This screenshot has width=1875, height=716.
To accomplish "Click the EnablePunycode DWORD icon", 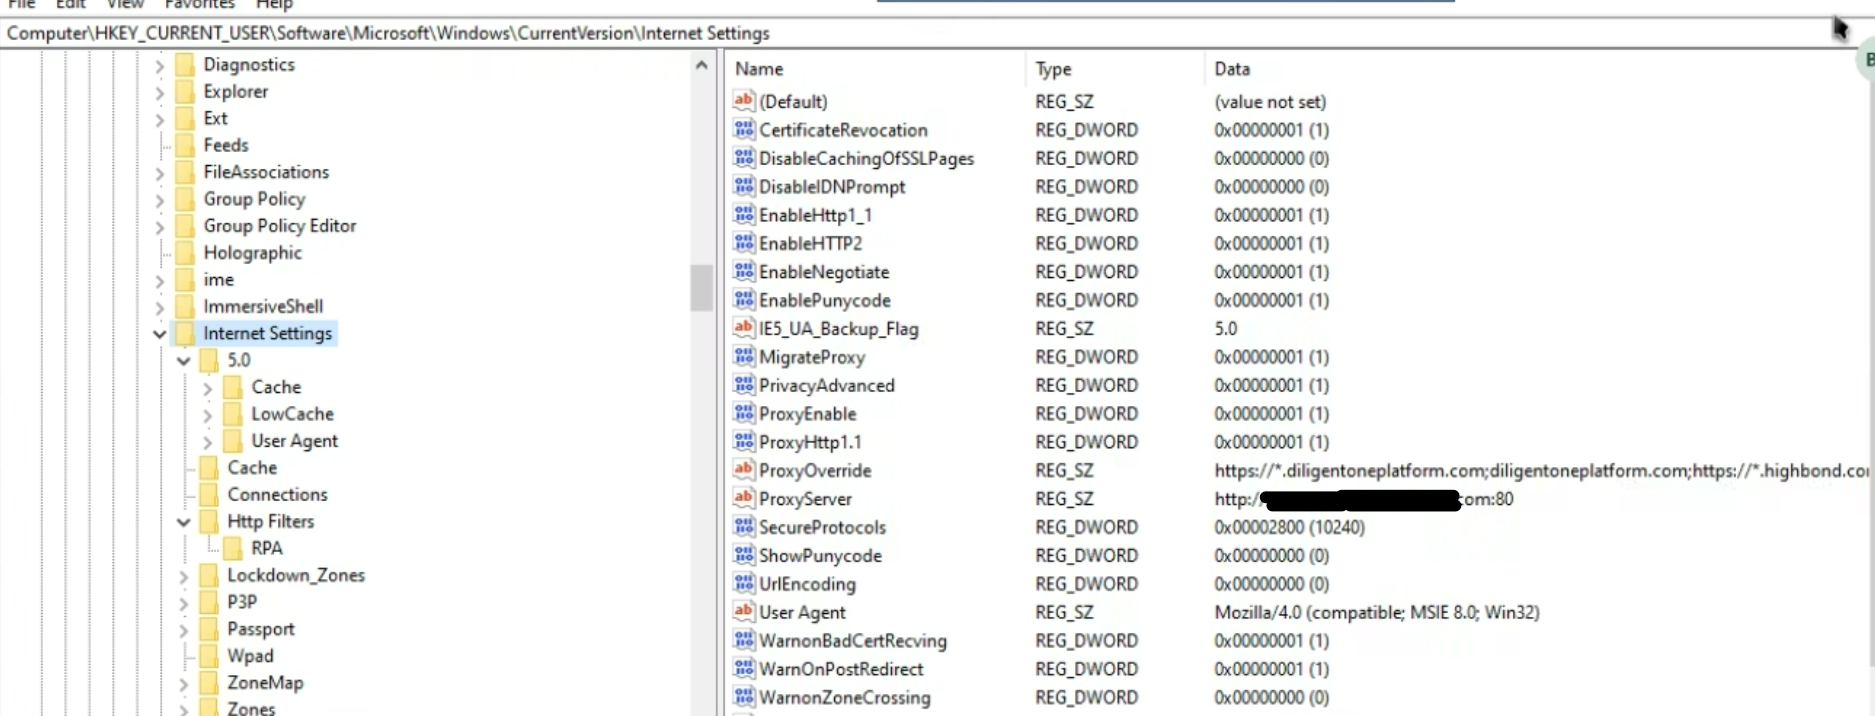I will 744,299.
